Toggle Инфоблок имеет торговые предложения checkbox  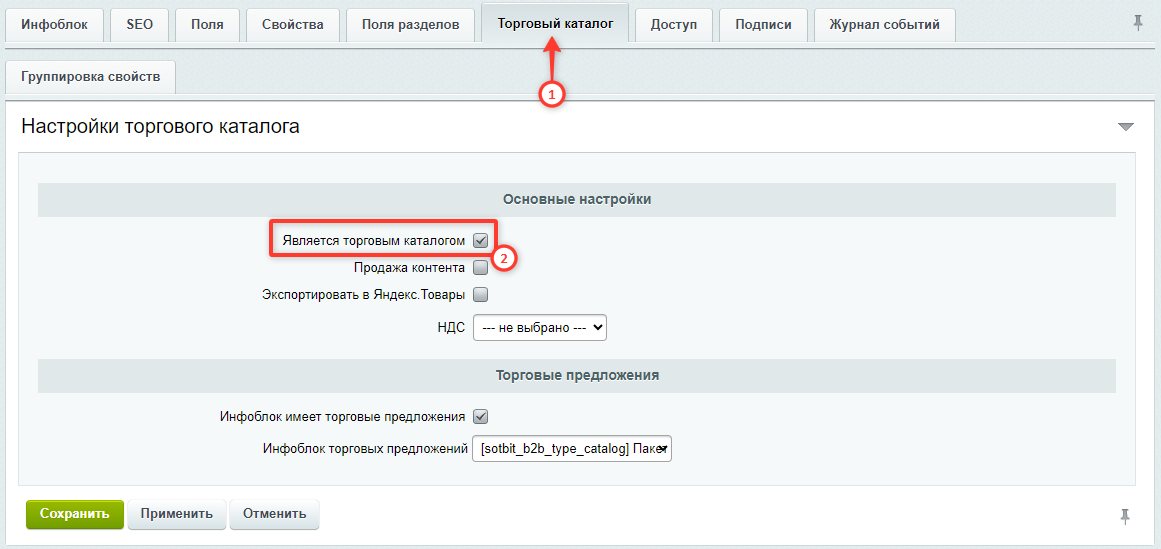point(481,416)
